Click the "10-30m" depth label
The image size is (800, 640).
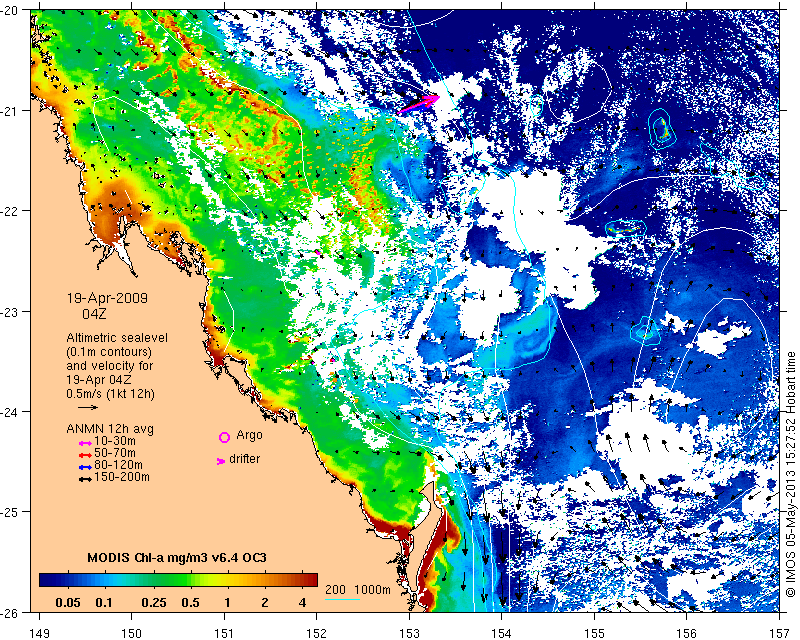pos(115,441)
